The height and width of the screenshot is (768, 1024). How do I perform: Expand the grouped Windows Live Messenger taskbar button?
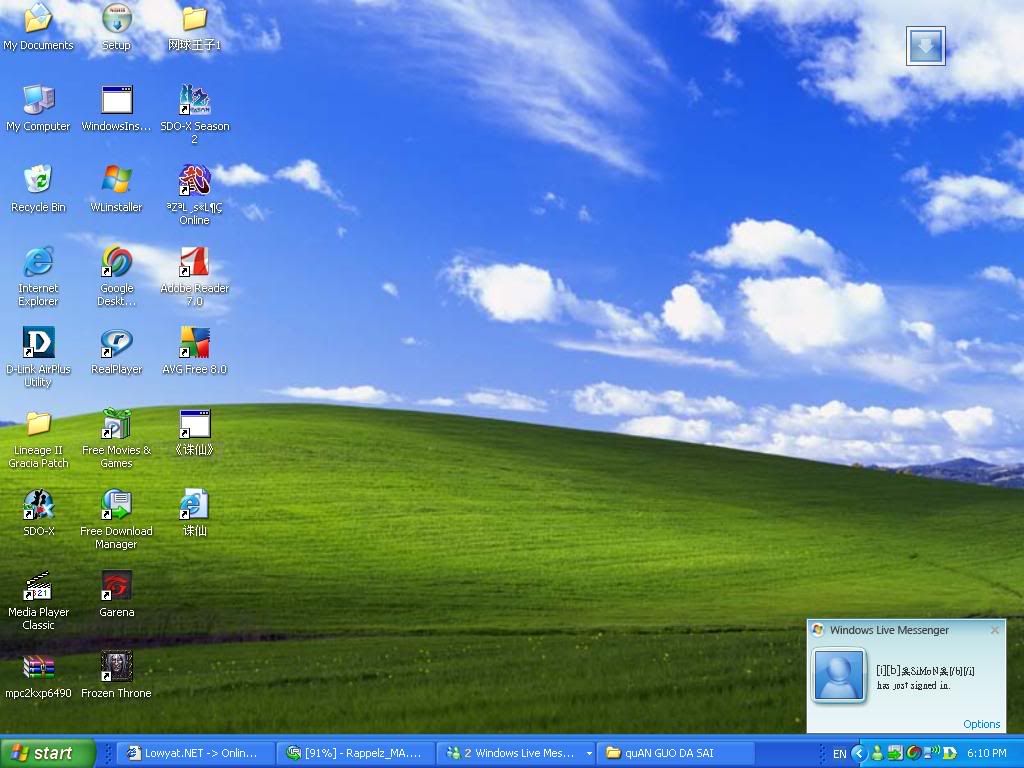(516, 752)
